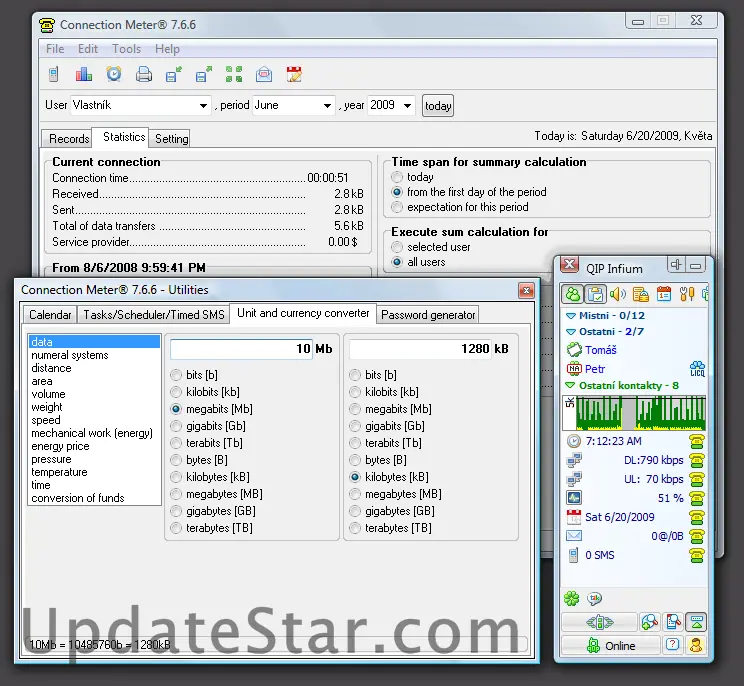The image size is (744, 686).
Task: Open the Tools menu
Action: (126, 49)
